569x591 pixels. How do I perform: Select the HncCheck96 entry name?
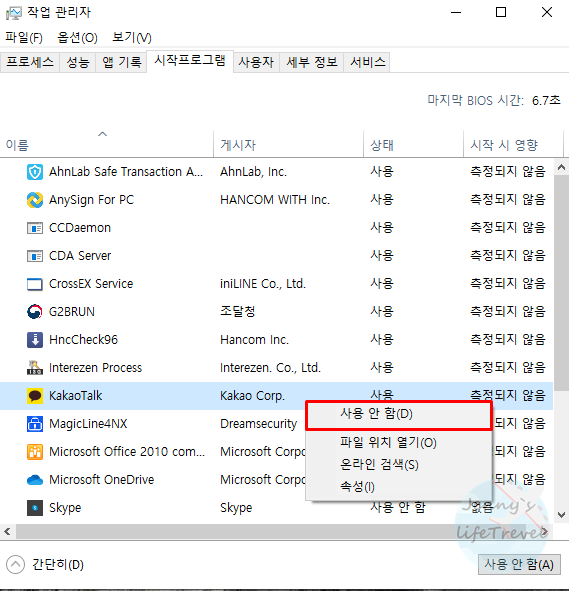[x=83, y=340]
